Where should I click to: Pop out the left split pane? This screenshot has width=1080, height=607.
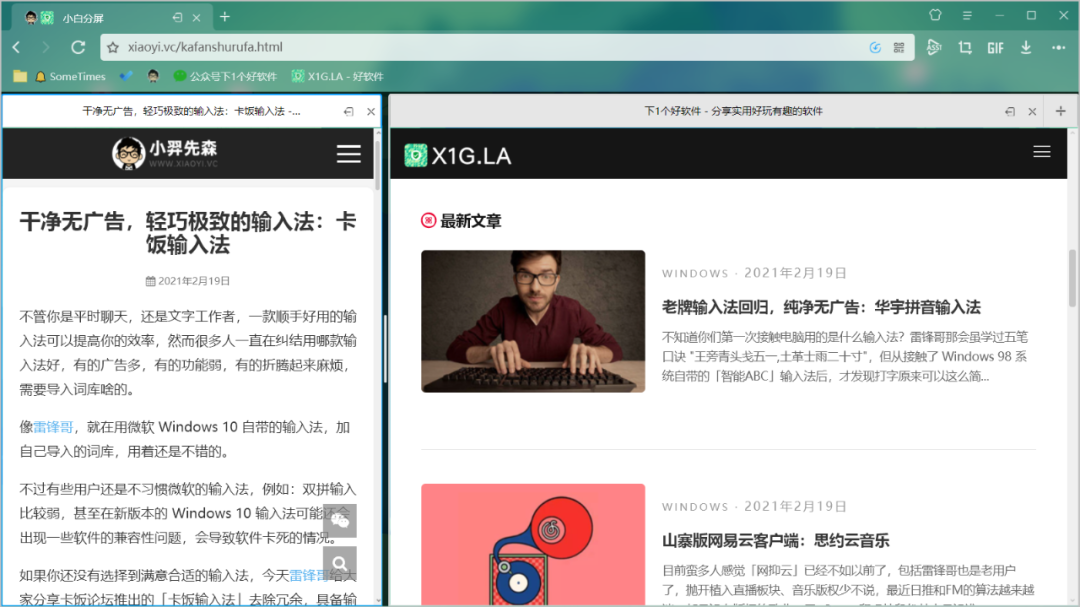click(349, 112)
